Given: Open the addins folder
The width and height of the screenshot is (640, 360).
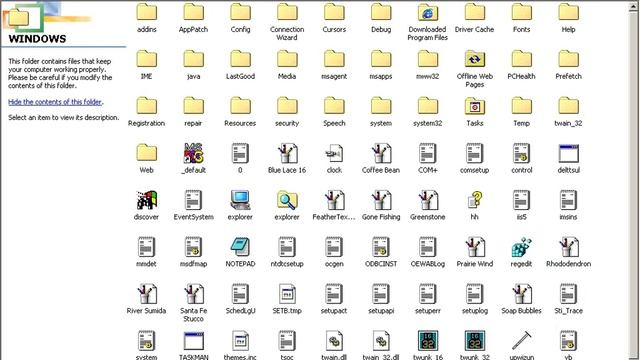Looking at the screenshot, I should pyautogui.click(x=147, y=13).
